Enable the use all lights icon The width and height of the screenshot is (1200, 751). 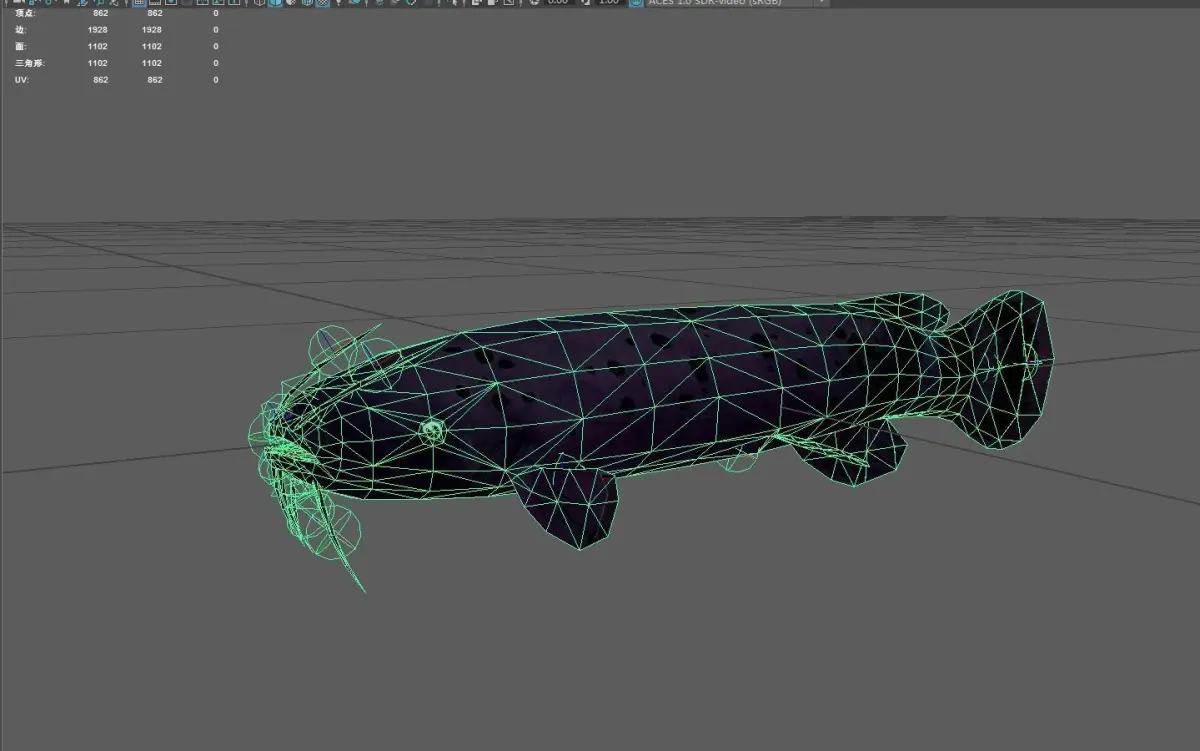pyautogui.click(x=339, y=3)
